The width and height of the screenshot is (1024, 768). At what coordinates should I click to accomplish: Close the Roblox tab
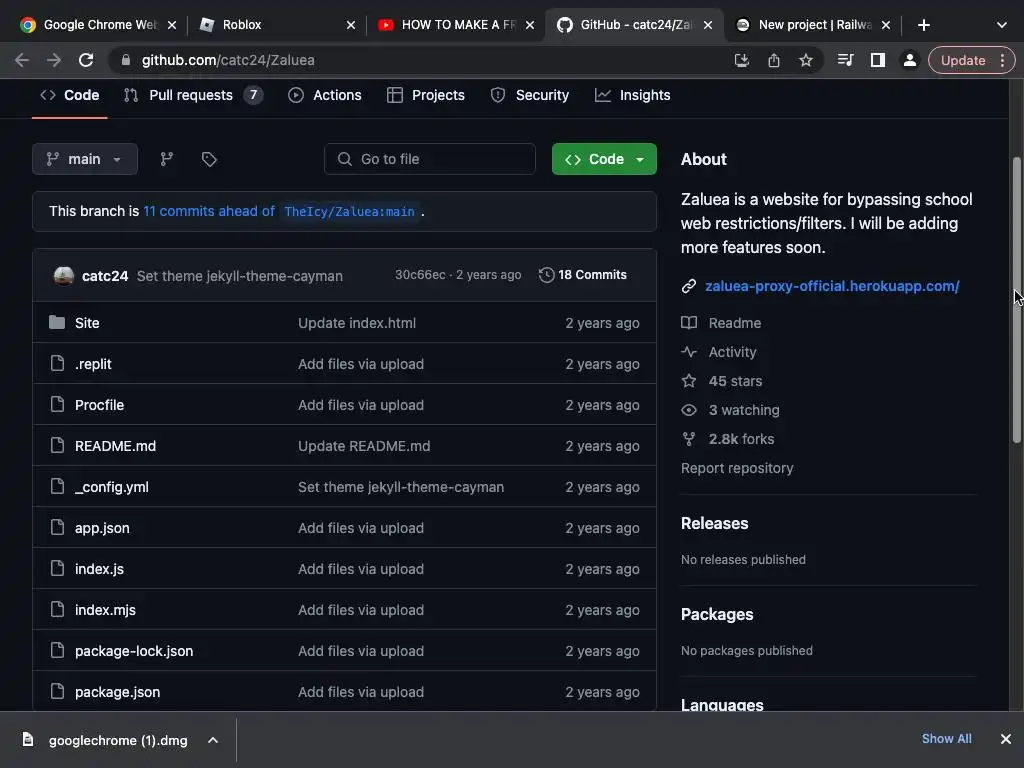[x=351, y=25]
